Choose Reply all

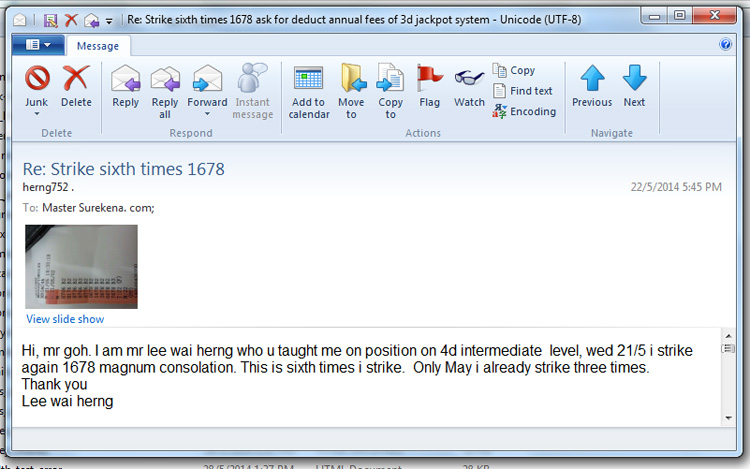[x=165, y=92]
